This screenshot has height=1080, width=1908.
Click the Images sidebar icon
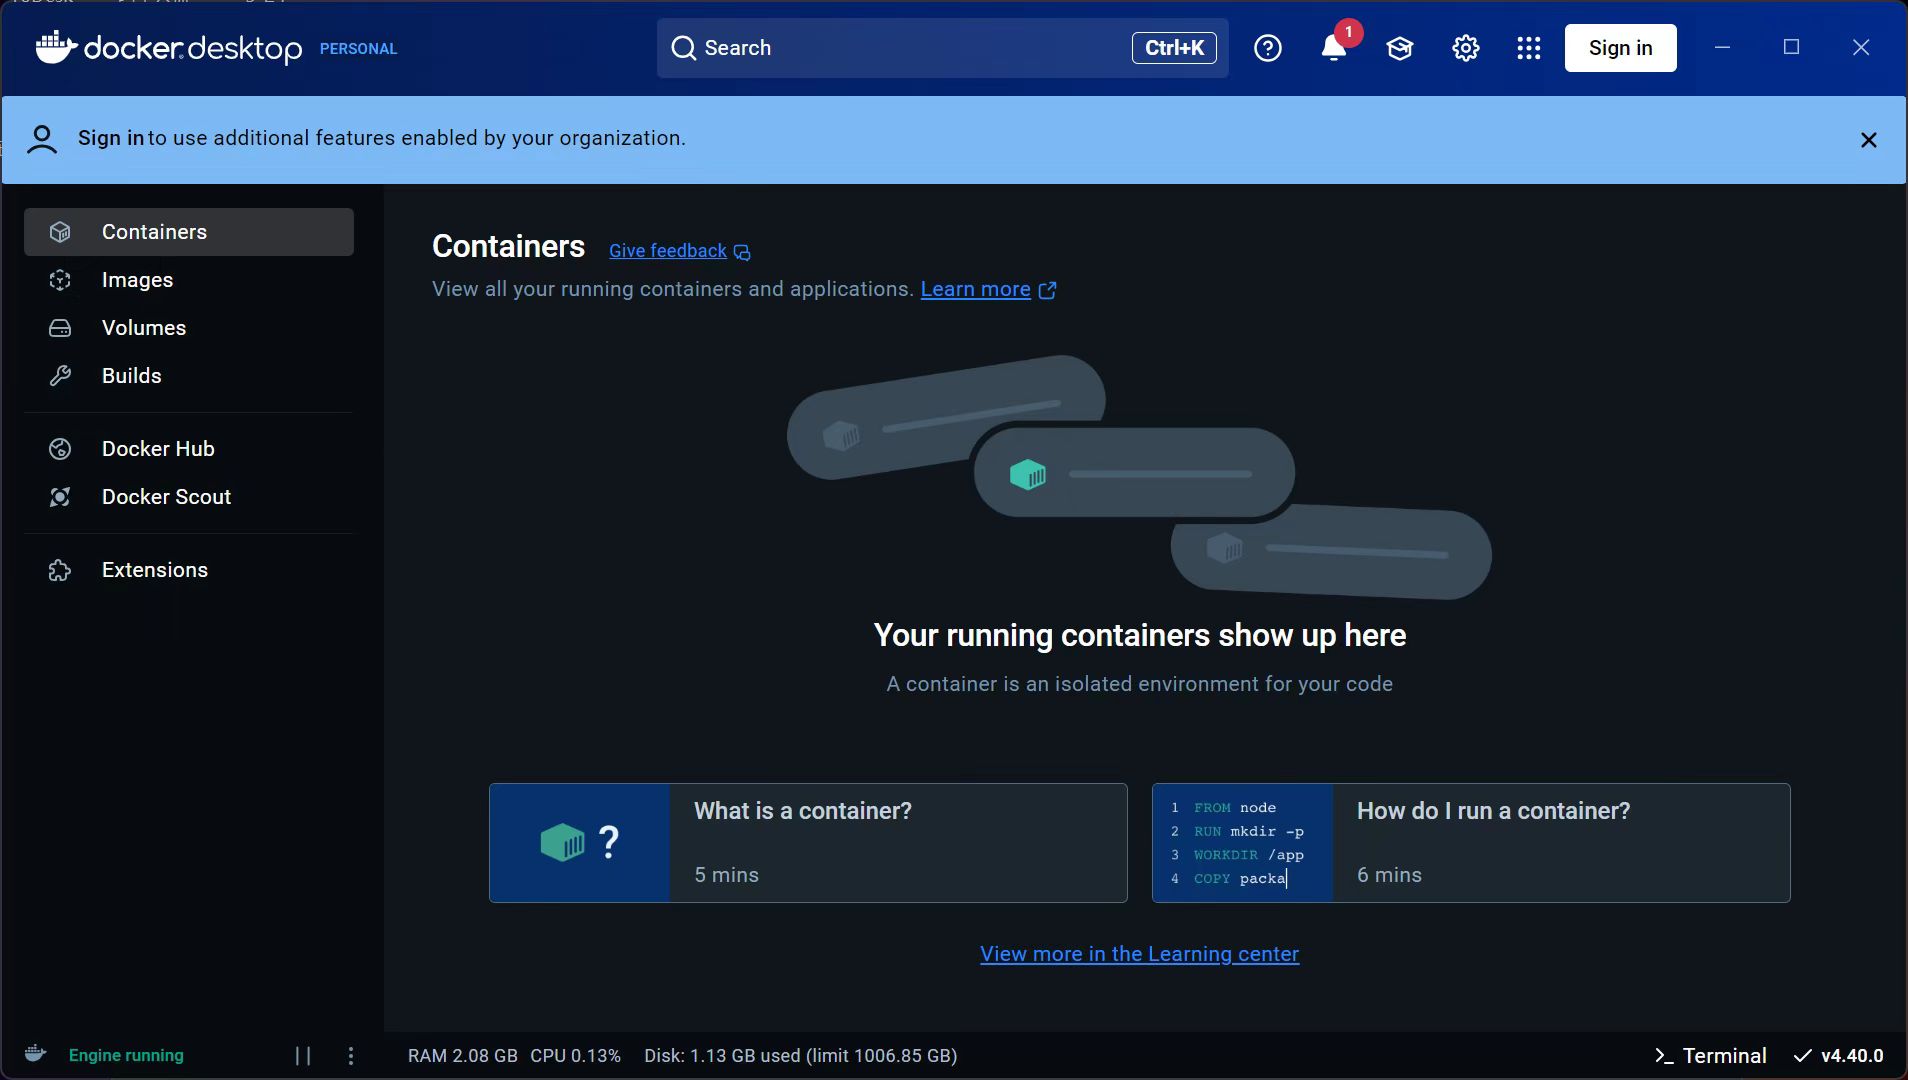60,280
